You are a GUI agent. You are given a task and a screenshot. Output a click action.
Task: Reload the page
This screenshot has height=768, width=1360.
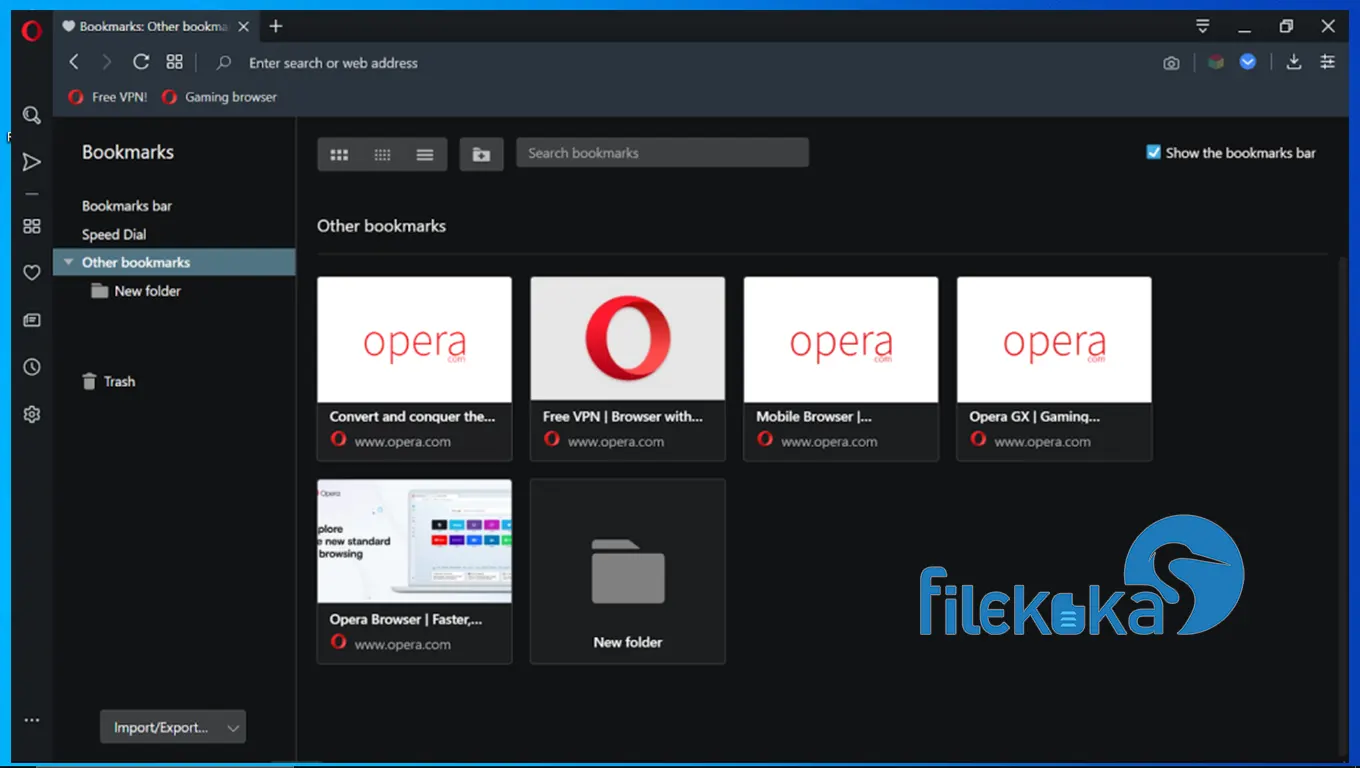click(x=141, y=62)
